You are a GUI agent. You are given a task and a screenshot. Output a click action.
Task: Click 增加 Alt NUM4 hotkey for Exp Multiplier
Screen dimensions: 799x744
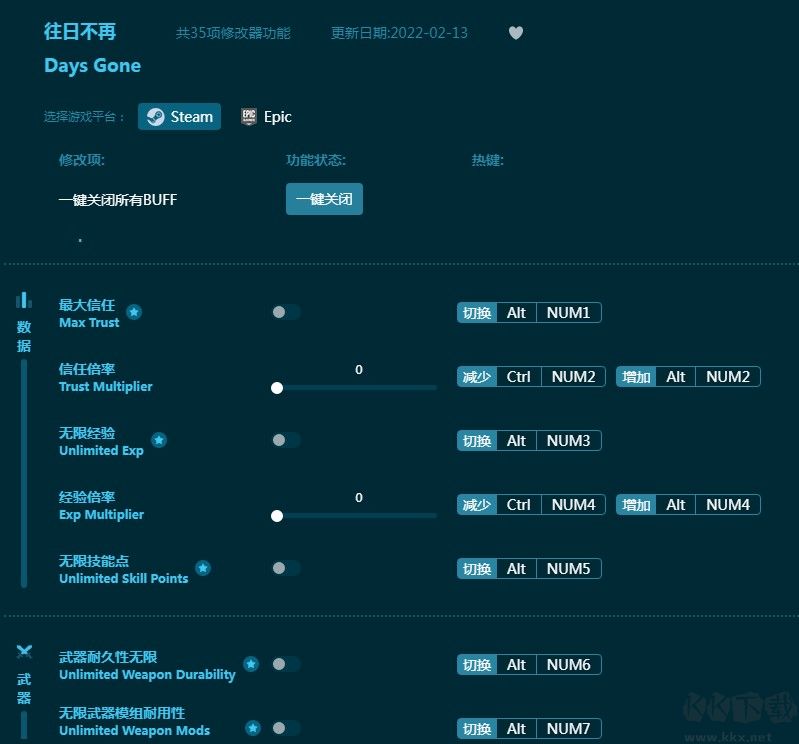[688, 504]
